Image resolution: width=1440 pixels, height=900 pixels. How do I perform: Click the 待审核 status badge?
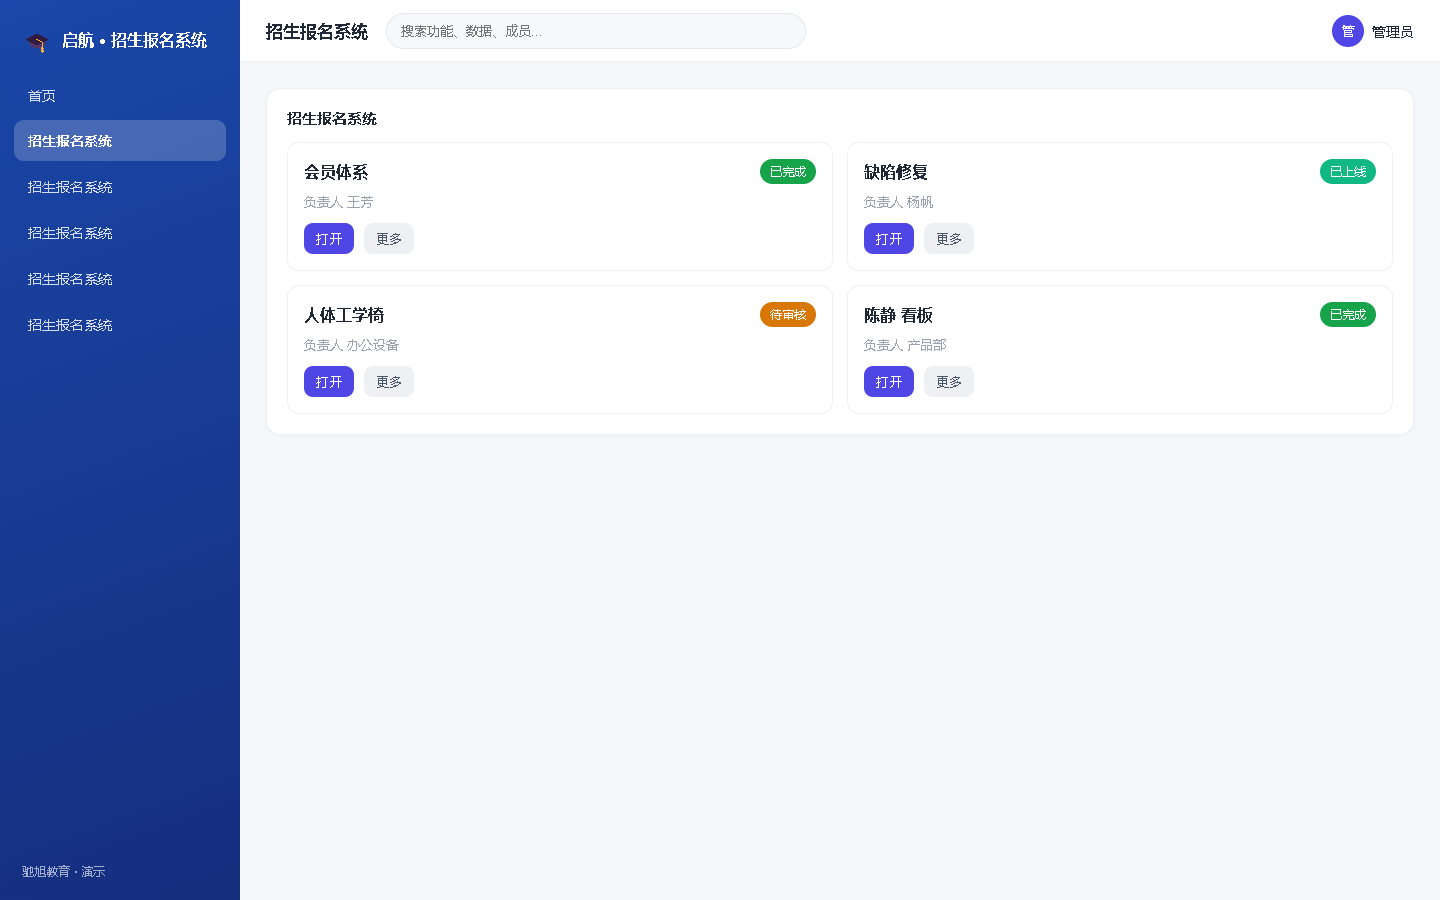click(x=788, y=315)
